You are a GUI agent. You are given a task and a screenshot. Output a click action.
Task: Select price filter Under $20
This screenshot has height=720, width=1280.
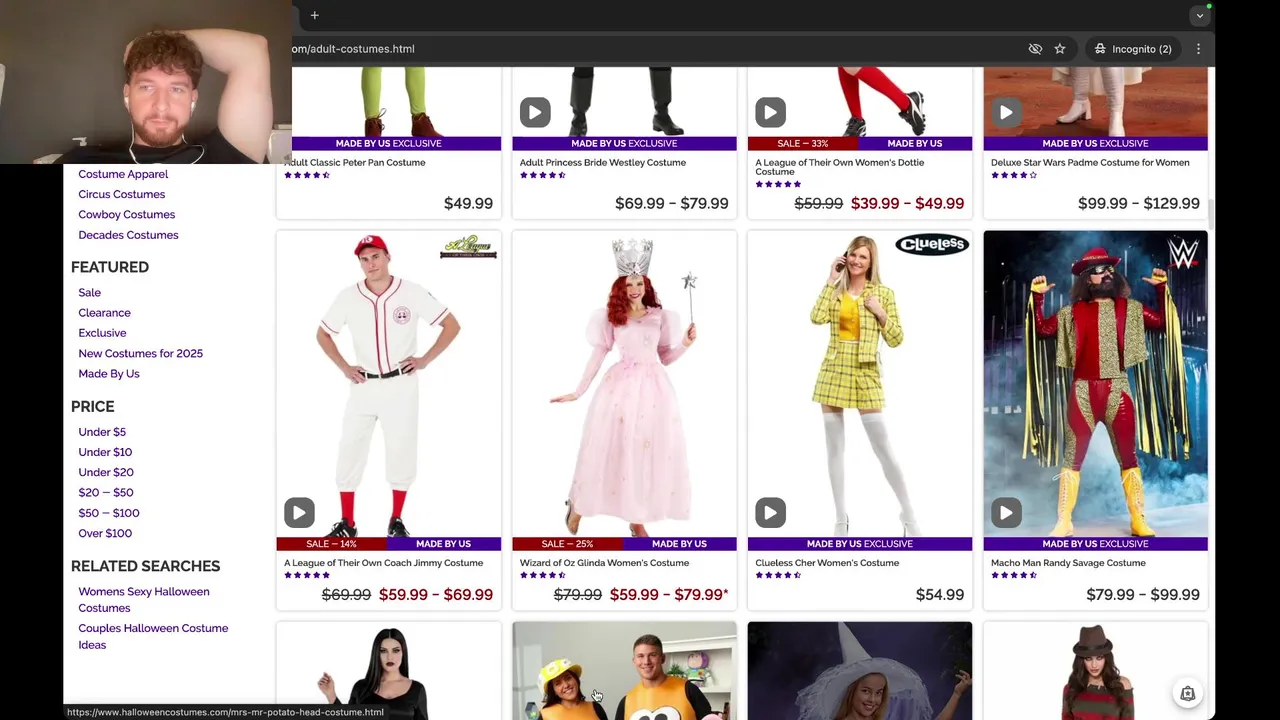coord(105,472)
